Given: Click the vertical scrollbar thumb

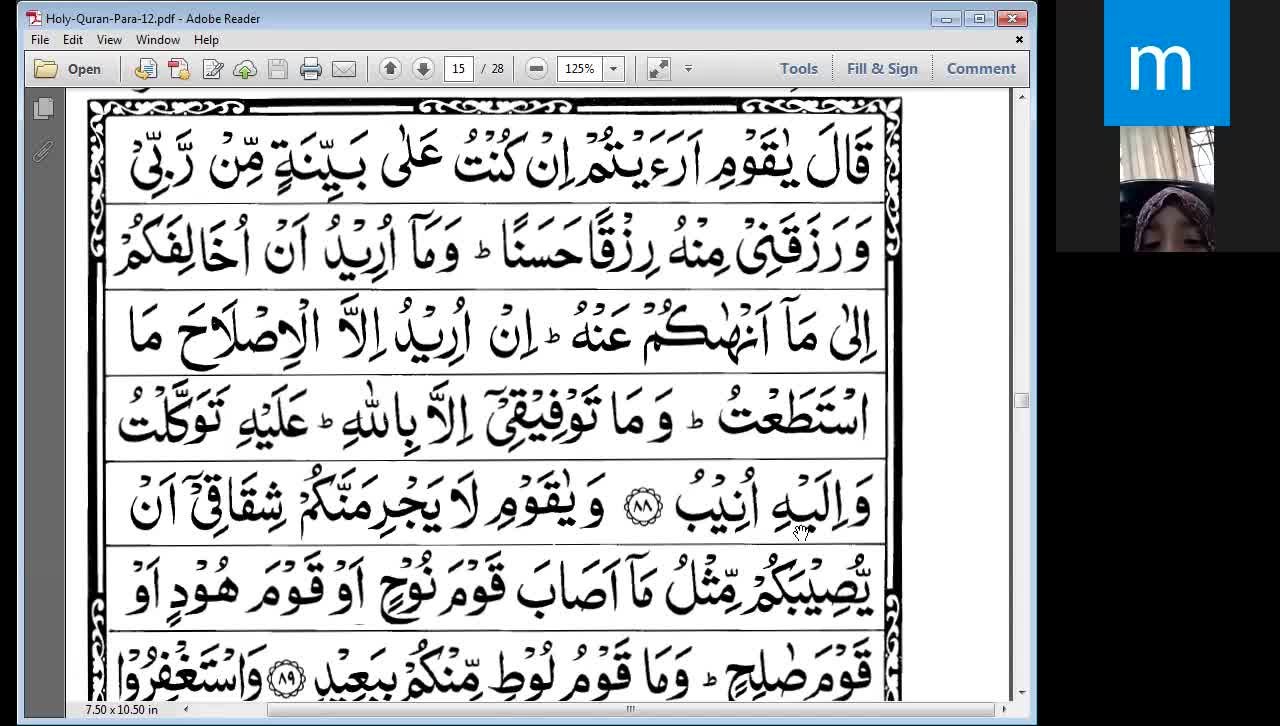Looking at the screenshot, I should [x=1021, y=400].
